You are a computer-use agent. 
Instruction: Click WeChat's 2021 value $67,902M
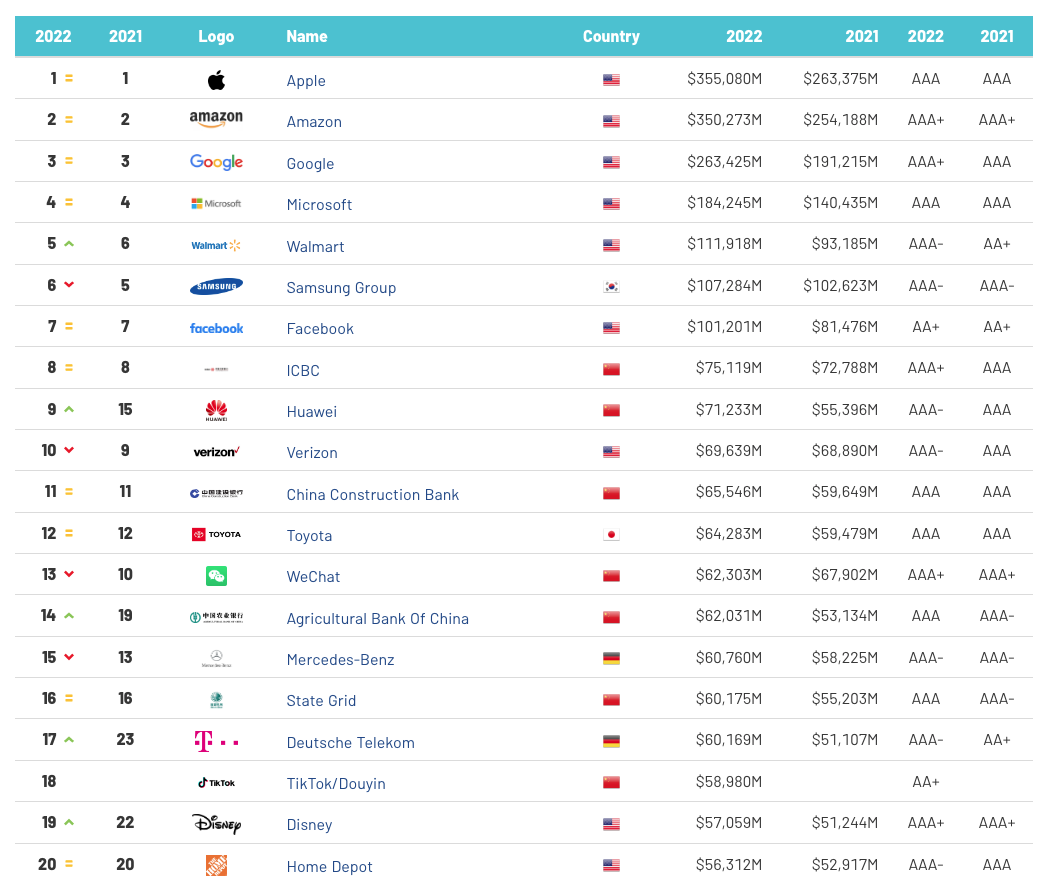[x=845, y=575]
